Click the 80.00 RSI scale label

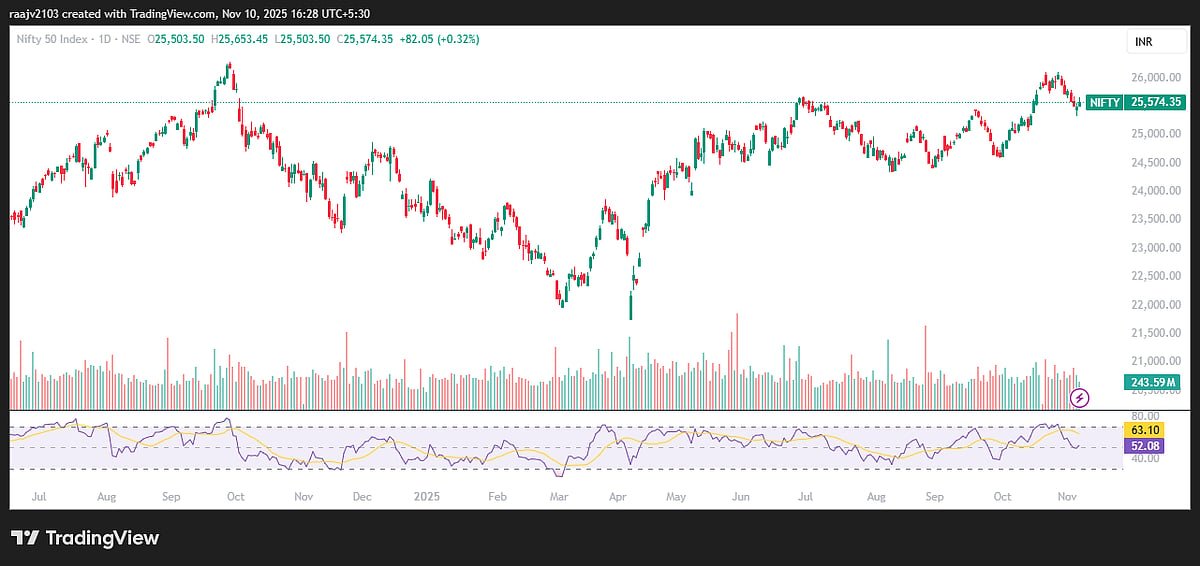[1143, 415]
